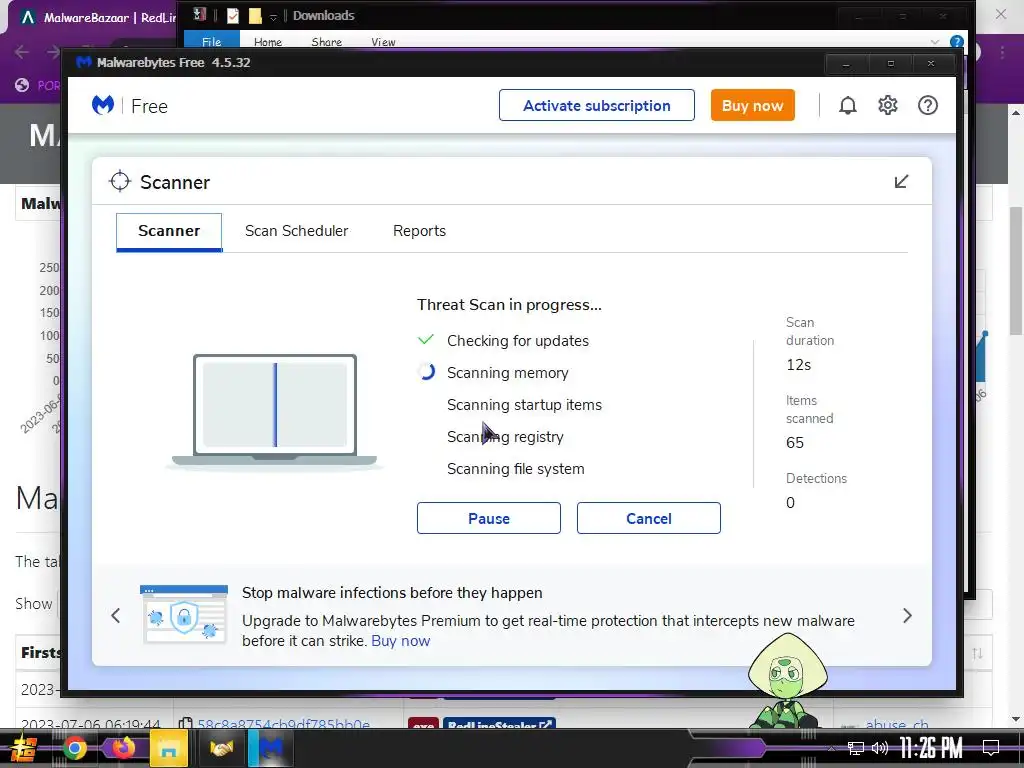The width and height of the screenshot is (1024, 768).
Task: Click the Malwarebytes taskbar icon
Action: point(269,748)
